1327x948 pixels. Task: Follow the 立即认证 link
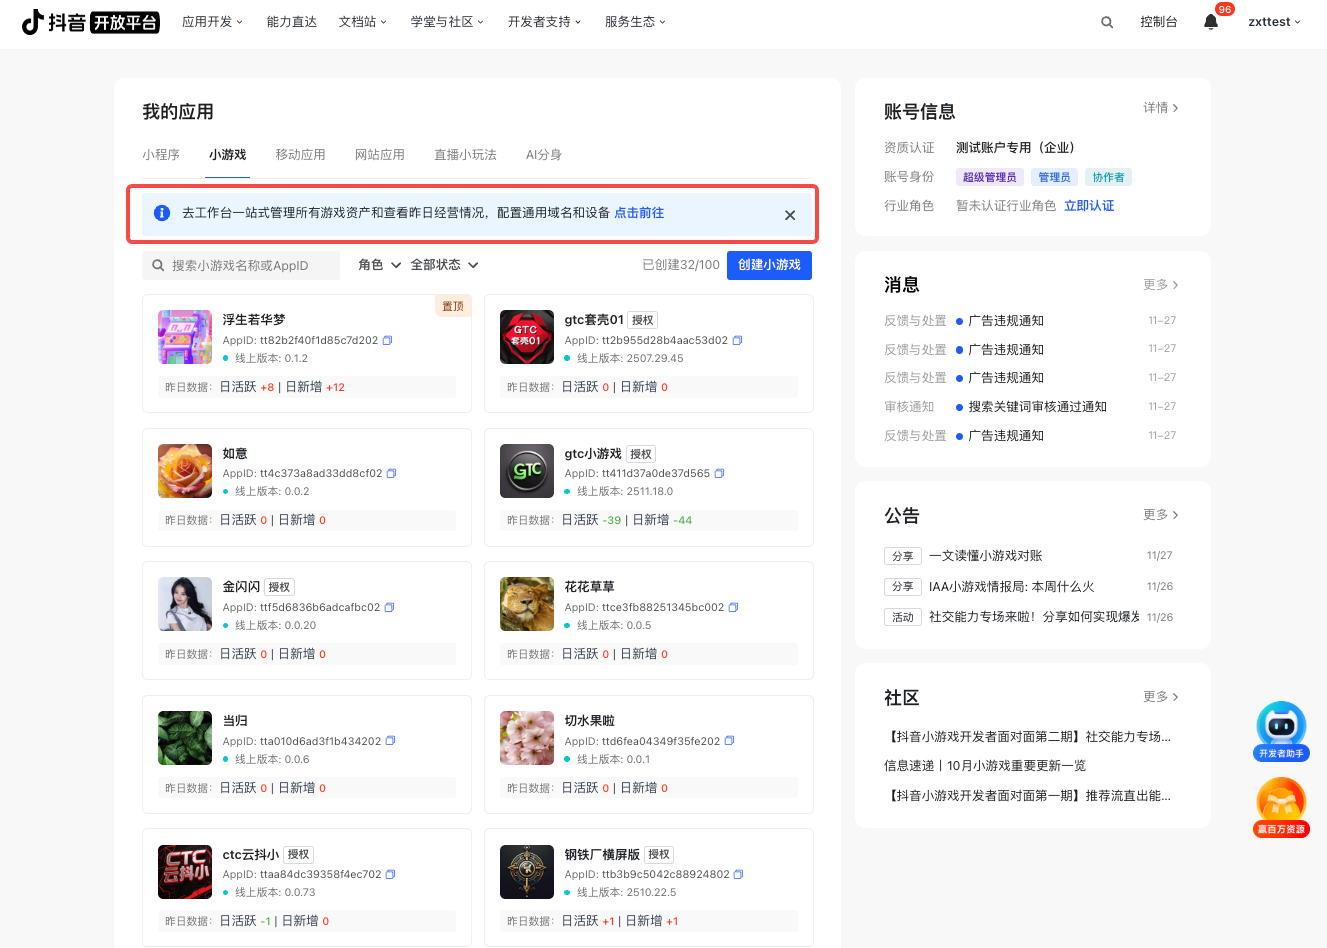pos(1089,206)
